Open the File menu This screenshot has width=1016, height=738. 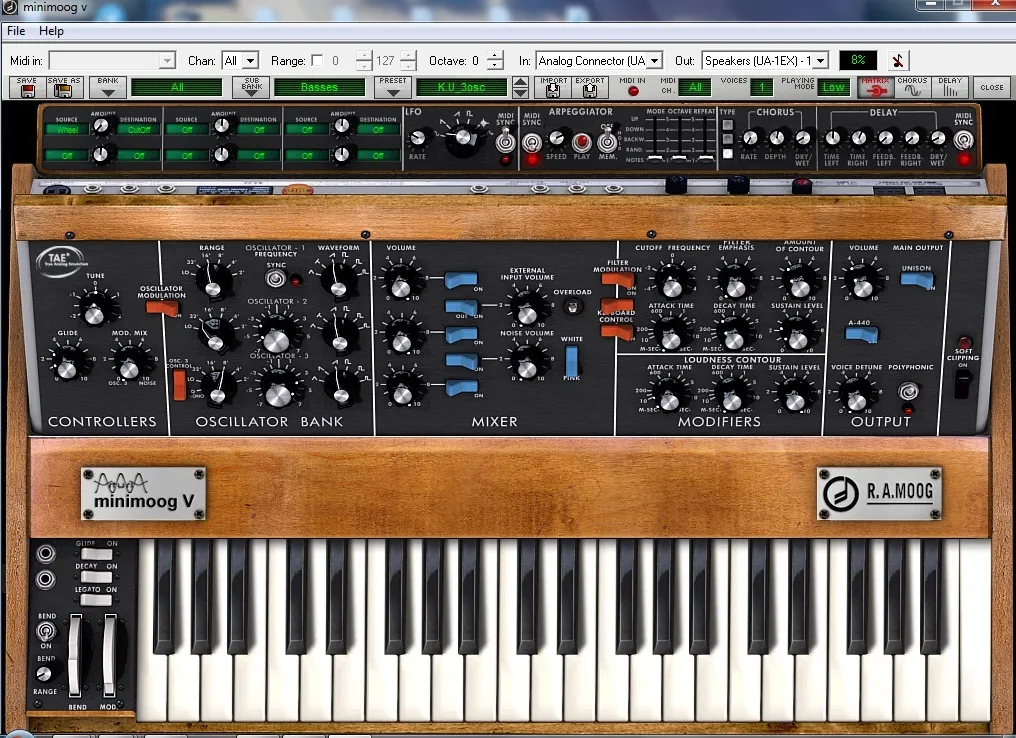coord(16,30)
